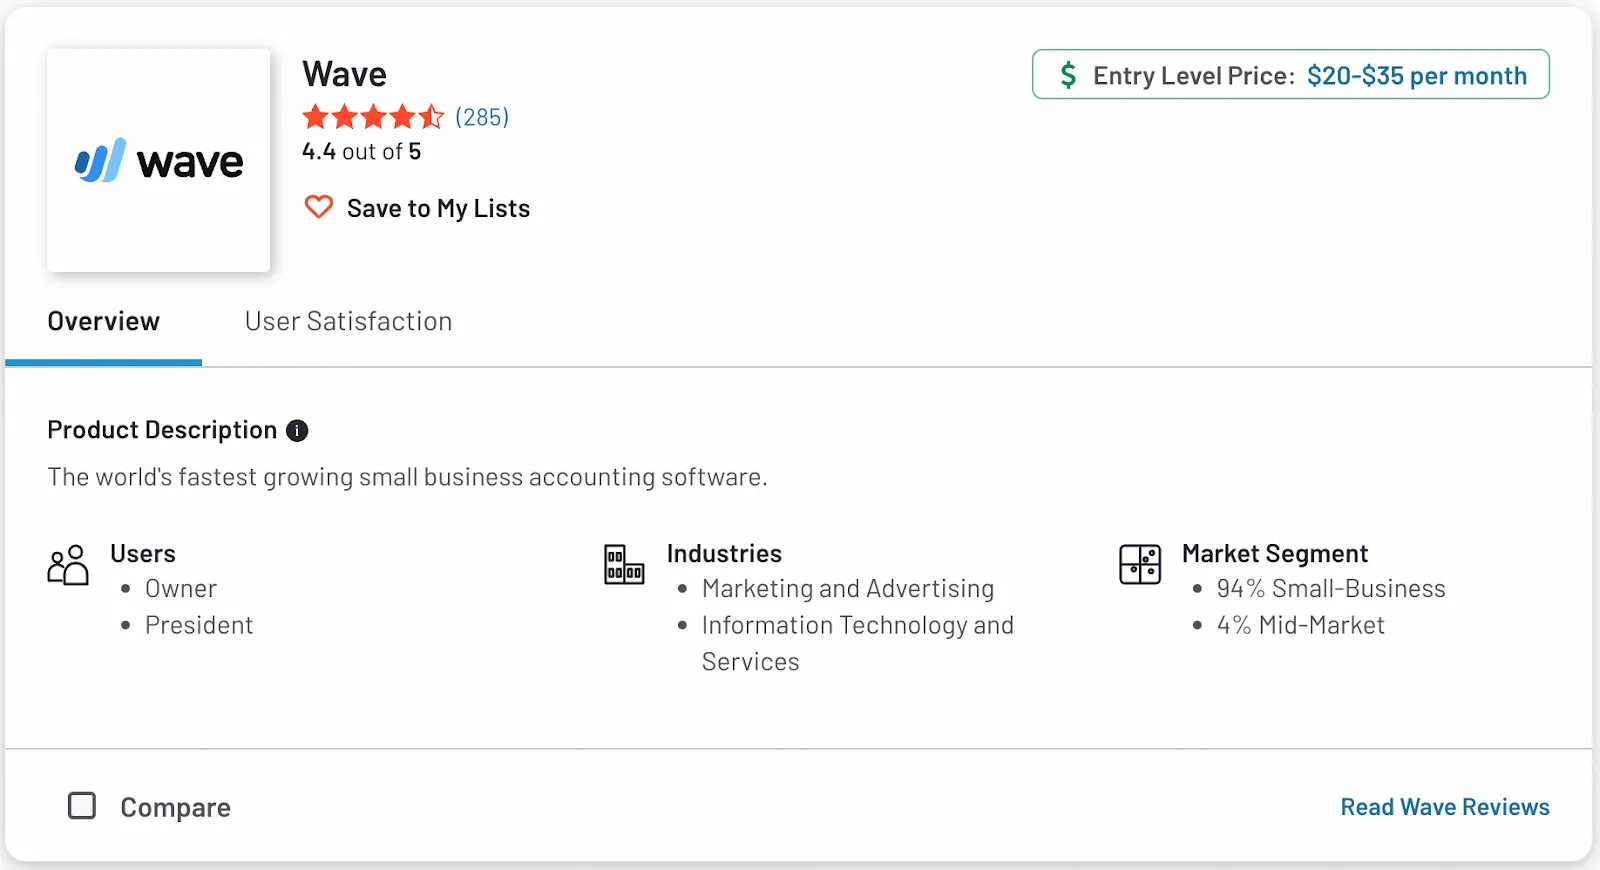Viewport: 1600px width, 870px height.
Task: Open the (285) reviews count link
Action: click(x=482, y=117)
